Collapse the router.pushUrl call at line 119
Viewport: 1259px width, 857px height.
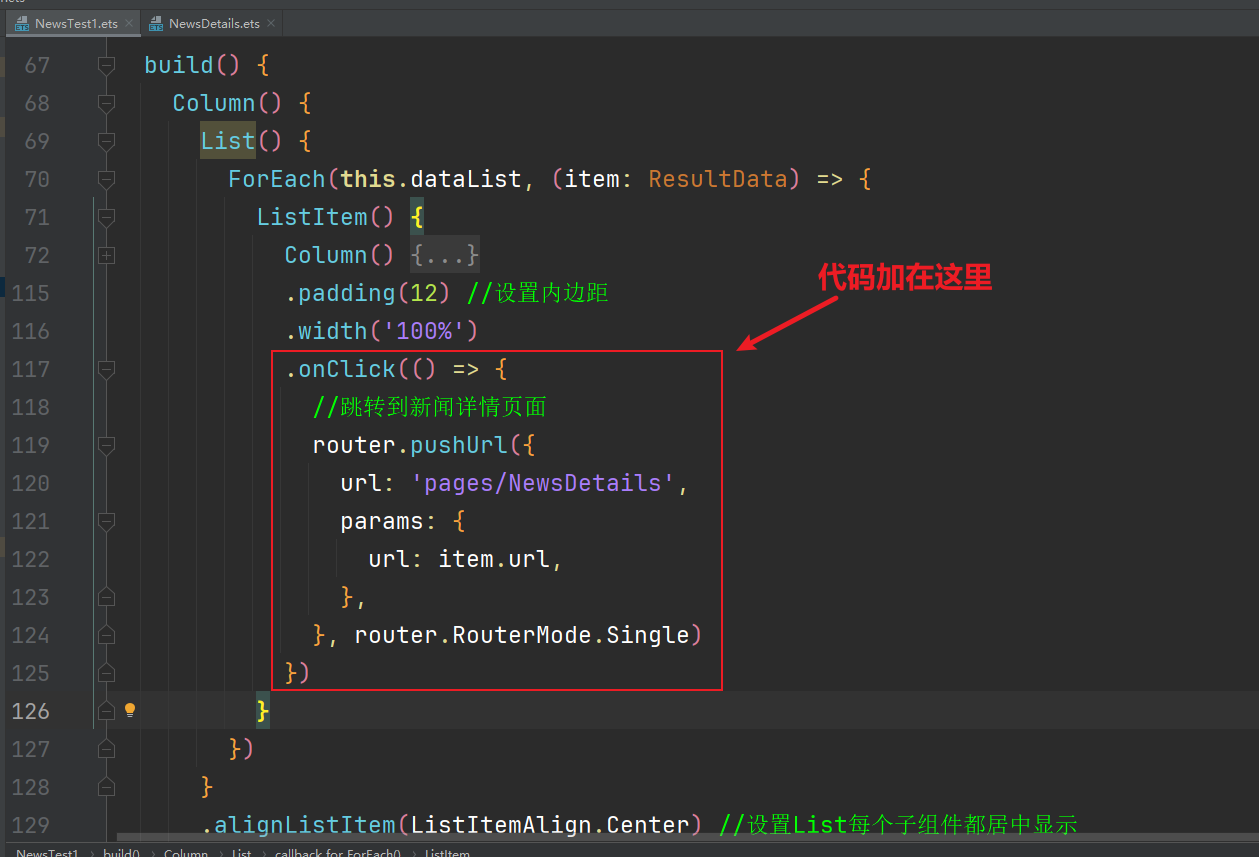(106, 445)
